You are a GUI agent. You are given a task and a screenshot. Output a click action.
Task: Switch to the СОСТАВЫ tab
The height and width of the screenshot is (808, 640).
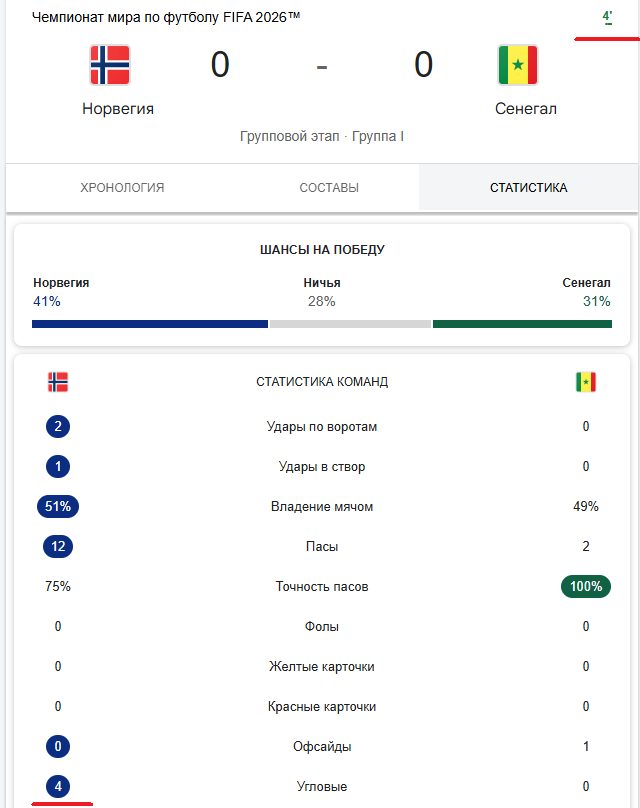pos(329,188)
